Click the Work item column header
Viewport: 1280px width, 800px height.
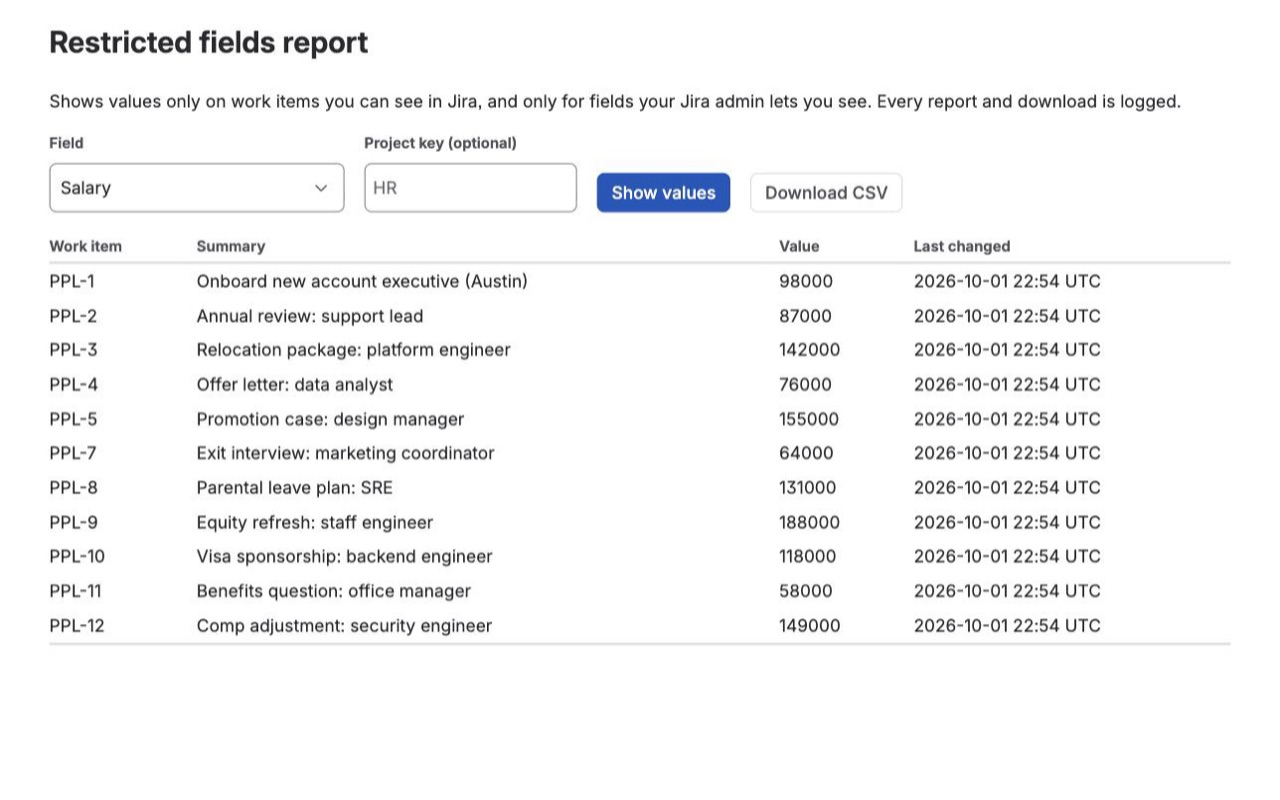(86, 246)
